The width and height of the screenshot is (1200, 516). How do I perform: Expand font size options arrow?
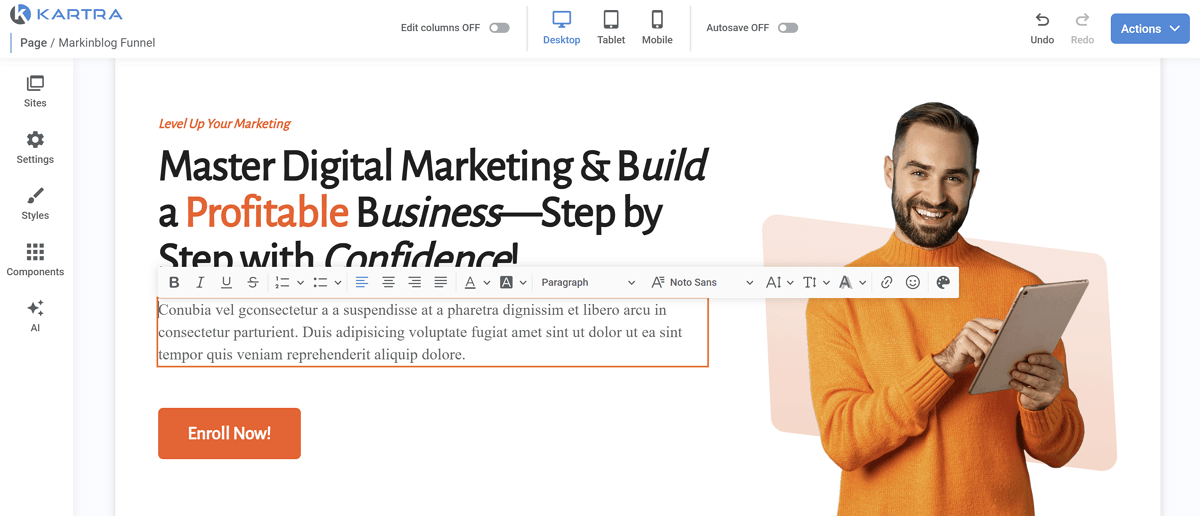[790, 283]
